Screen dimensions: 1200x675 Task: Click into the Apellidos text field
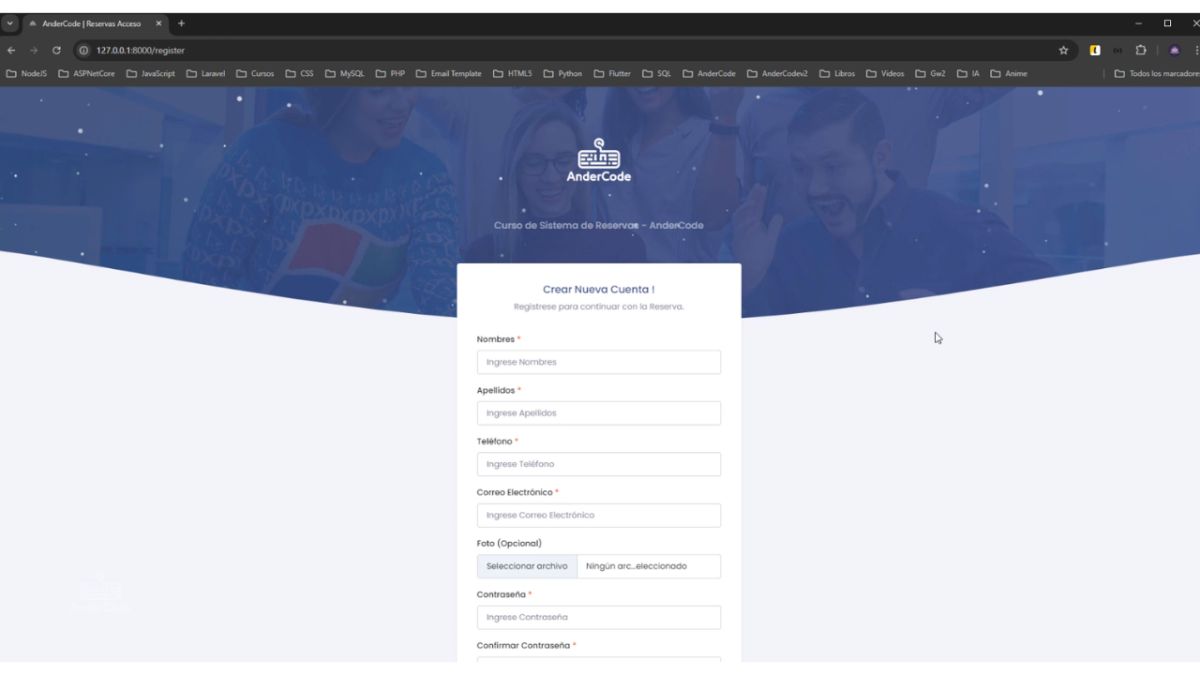coord(598,413)
